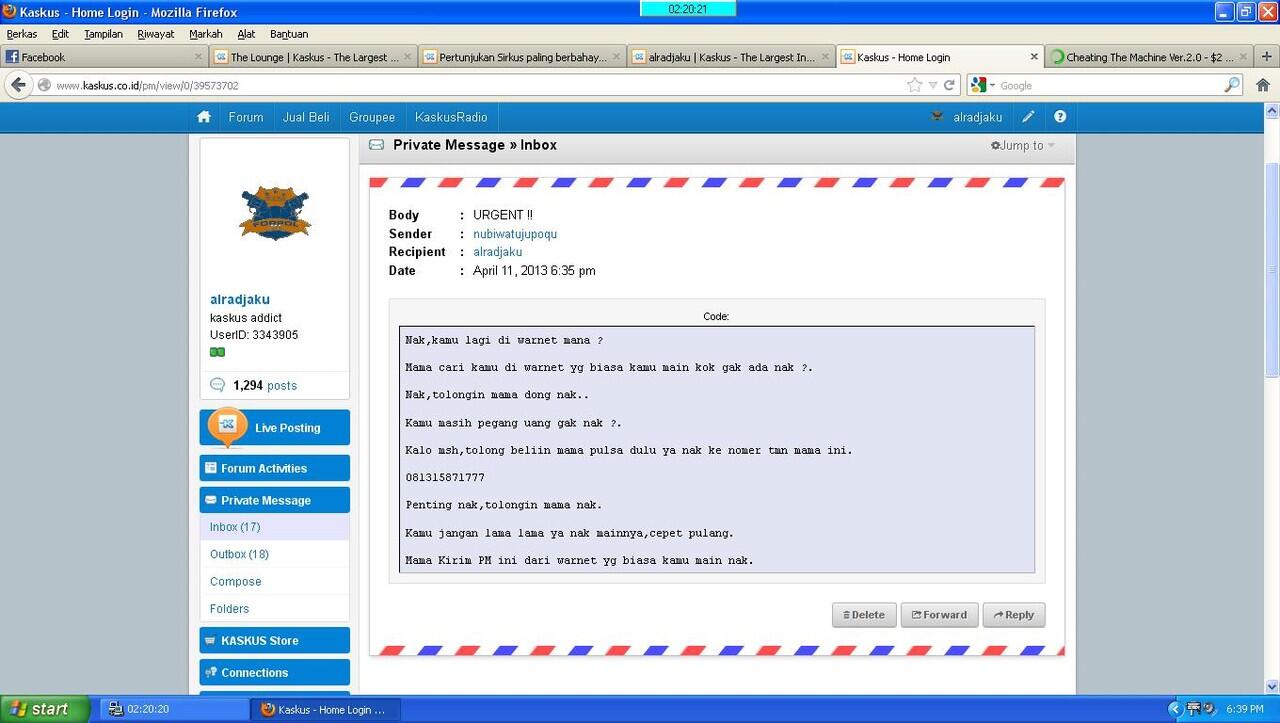Bookmark this page with the star icon
The width and height of the screenshot is (1280, 723).
coord(914,85)
